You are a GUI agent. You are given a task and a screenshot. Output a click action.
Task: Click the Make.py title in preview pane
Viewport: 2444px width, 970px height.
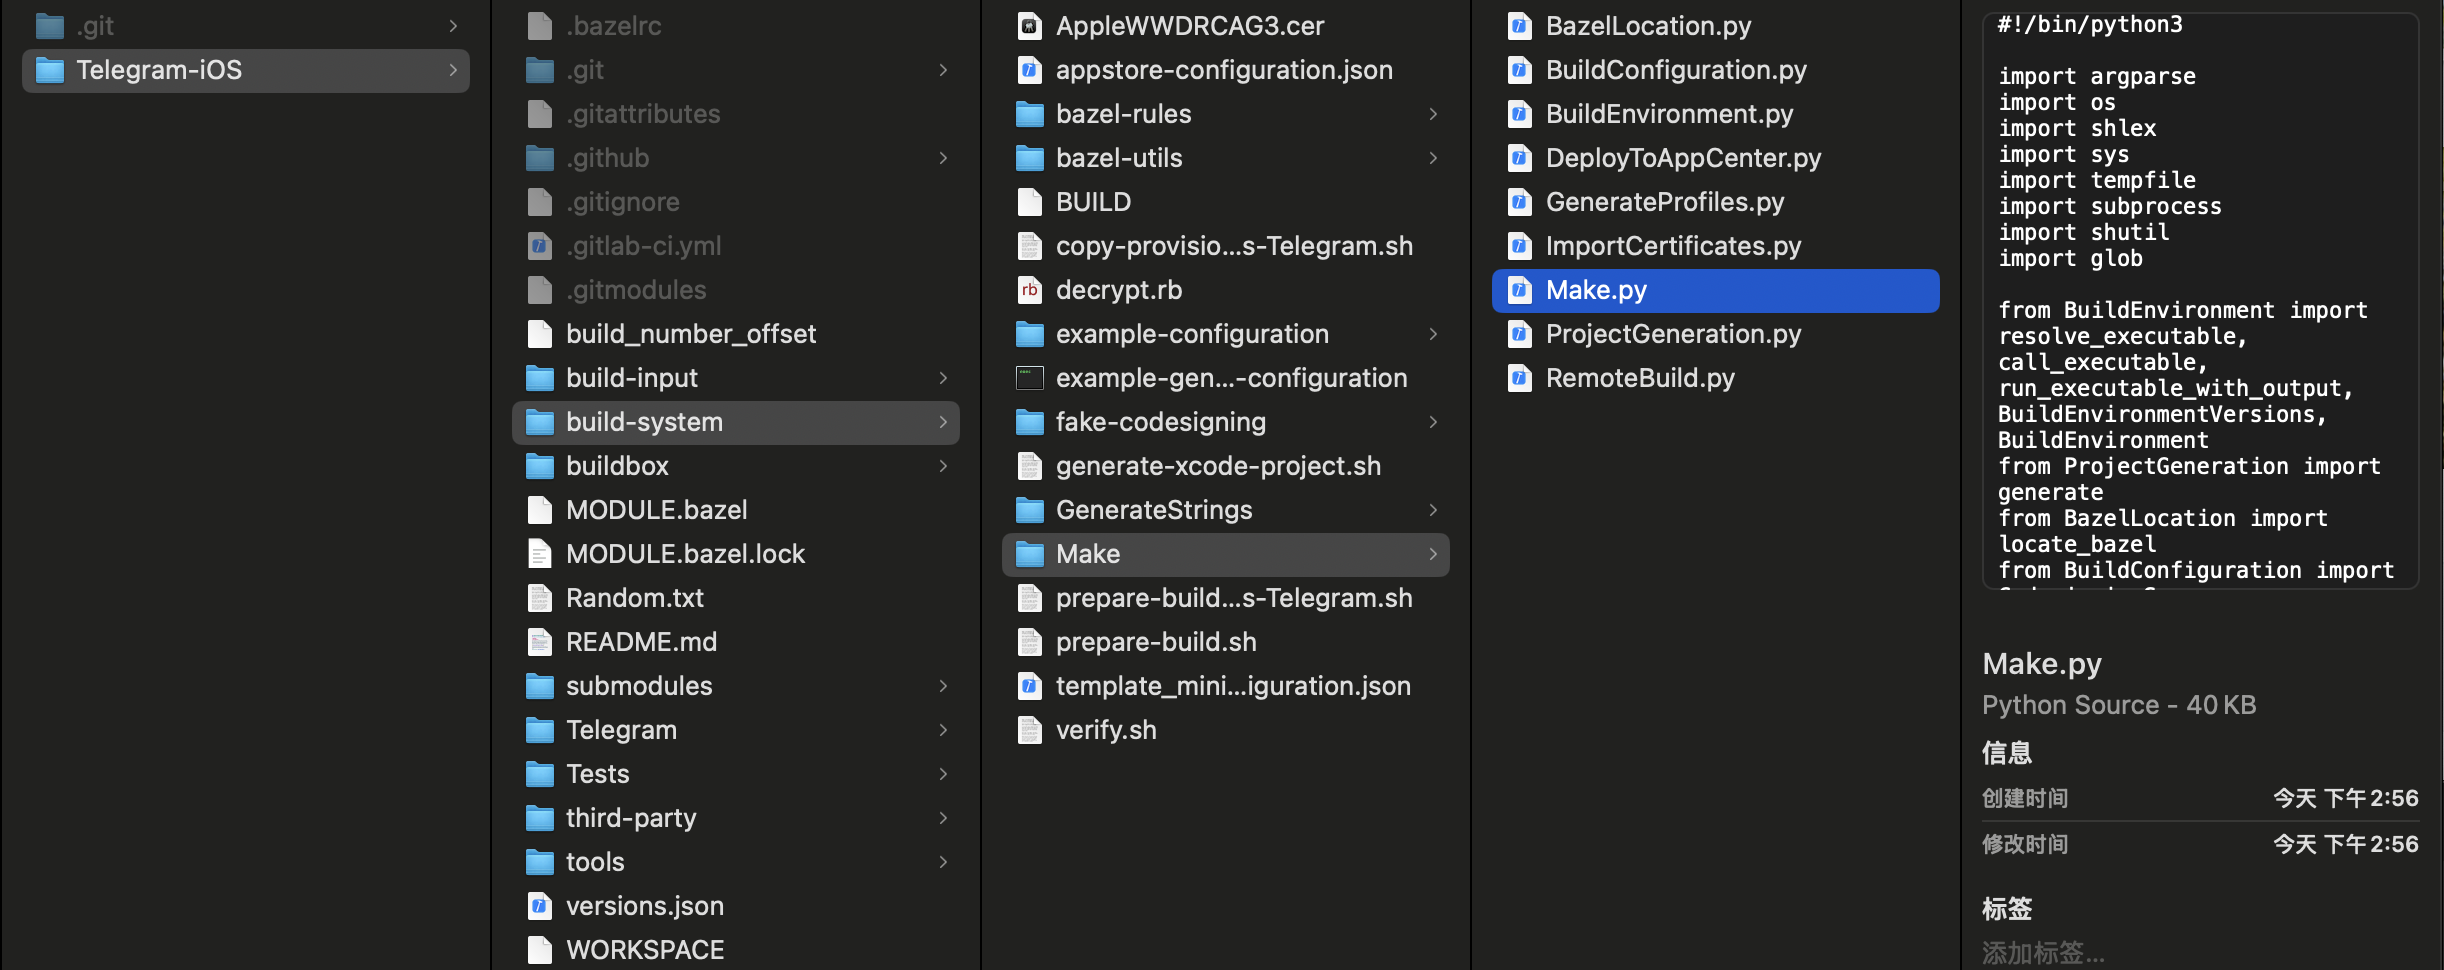[2042, 664]
